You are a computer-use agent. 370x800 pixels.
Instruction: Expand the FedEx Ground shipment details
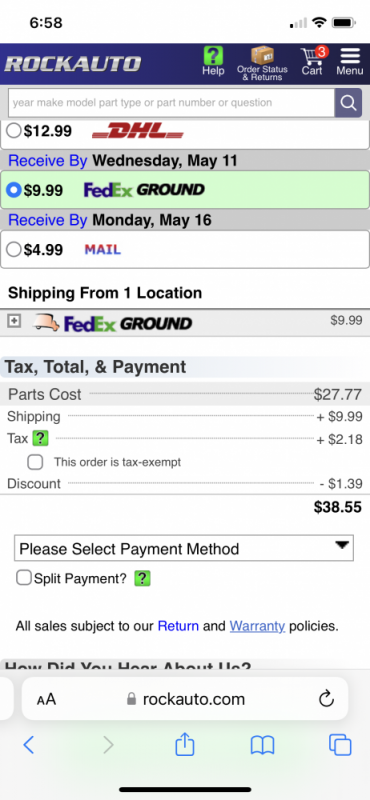tap(14, 321)
